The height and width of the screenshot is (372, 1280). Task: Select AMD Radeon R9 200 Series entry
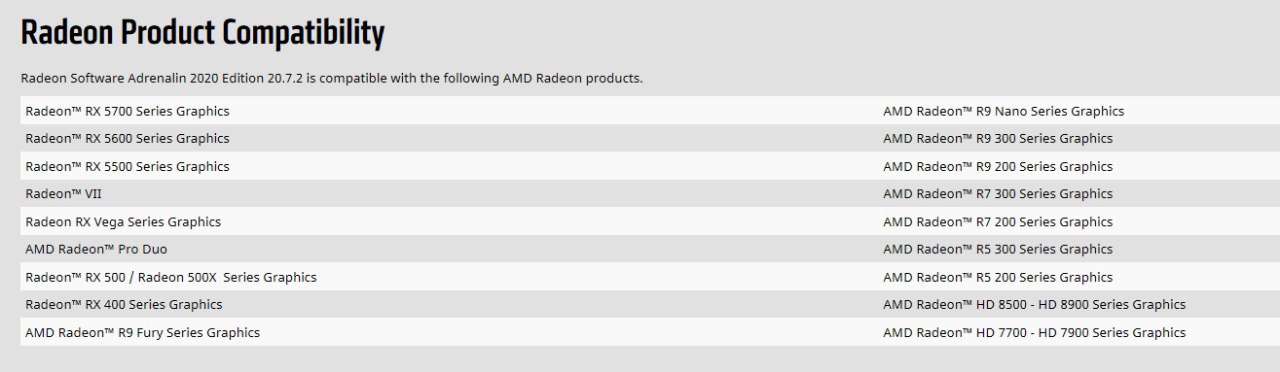pos(998,166)
